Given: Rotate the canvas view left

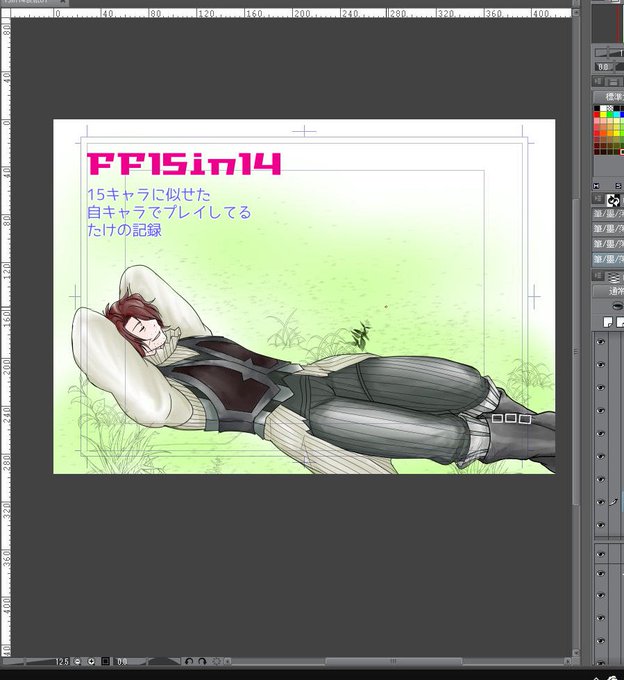Looking at the screenshot, I should coord(189,661).
